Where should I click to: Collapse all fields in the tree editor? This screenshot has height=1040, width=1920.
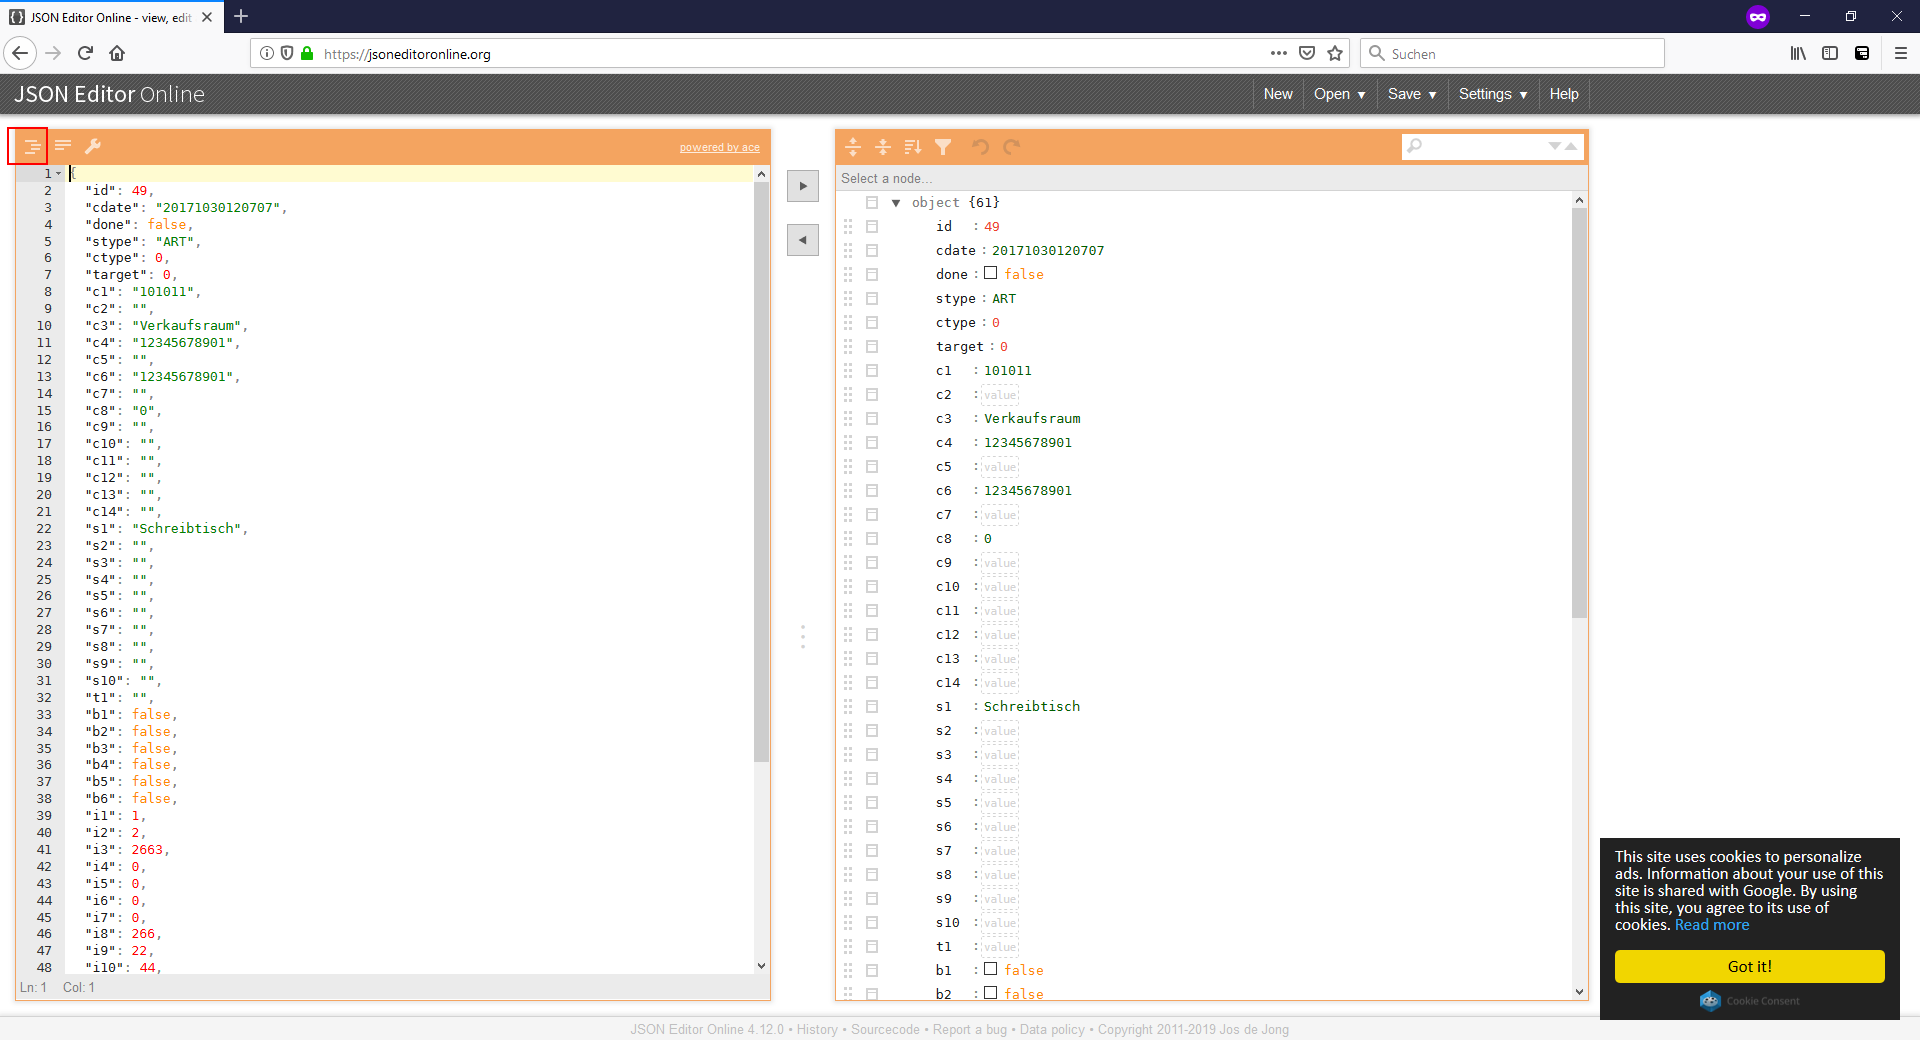click(x=883, y=147)
